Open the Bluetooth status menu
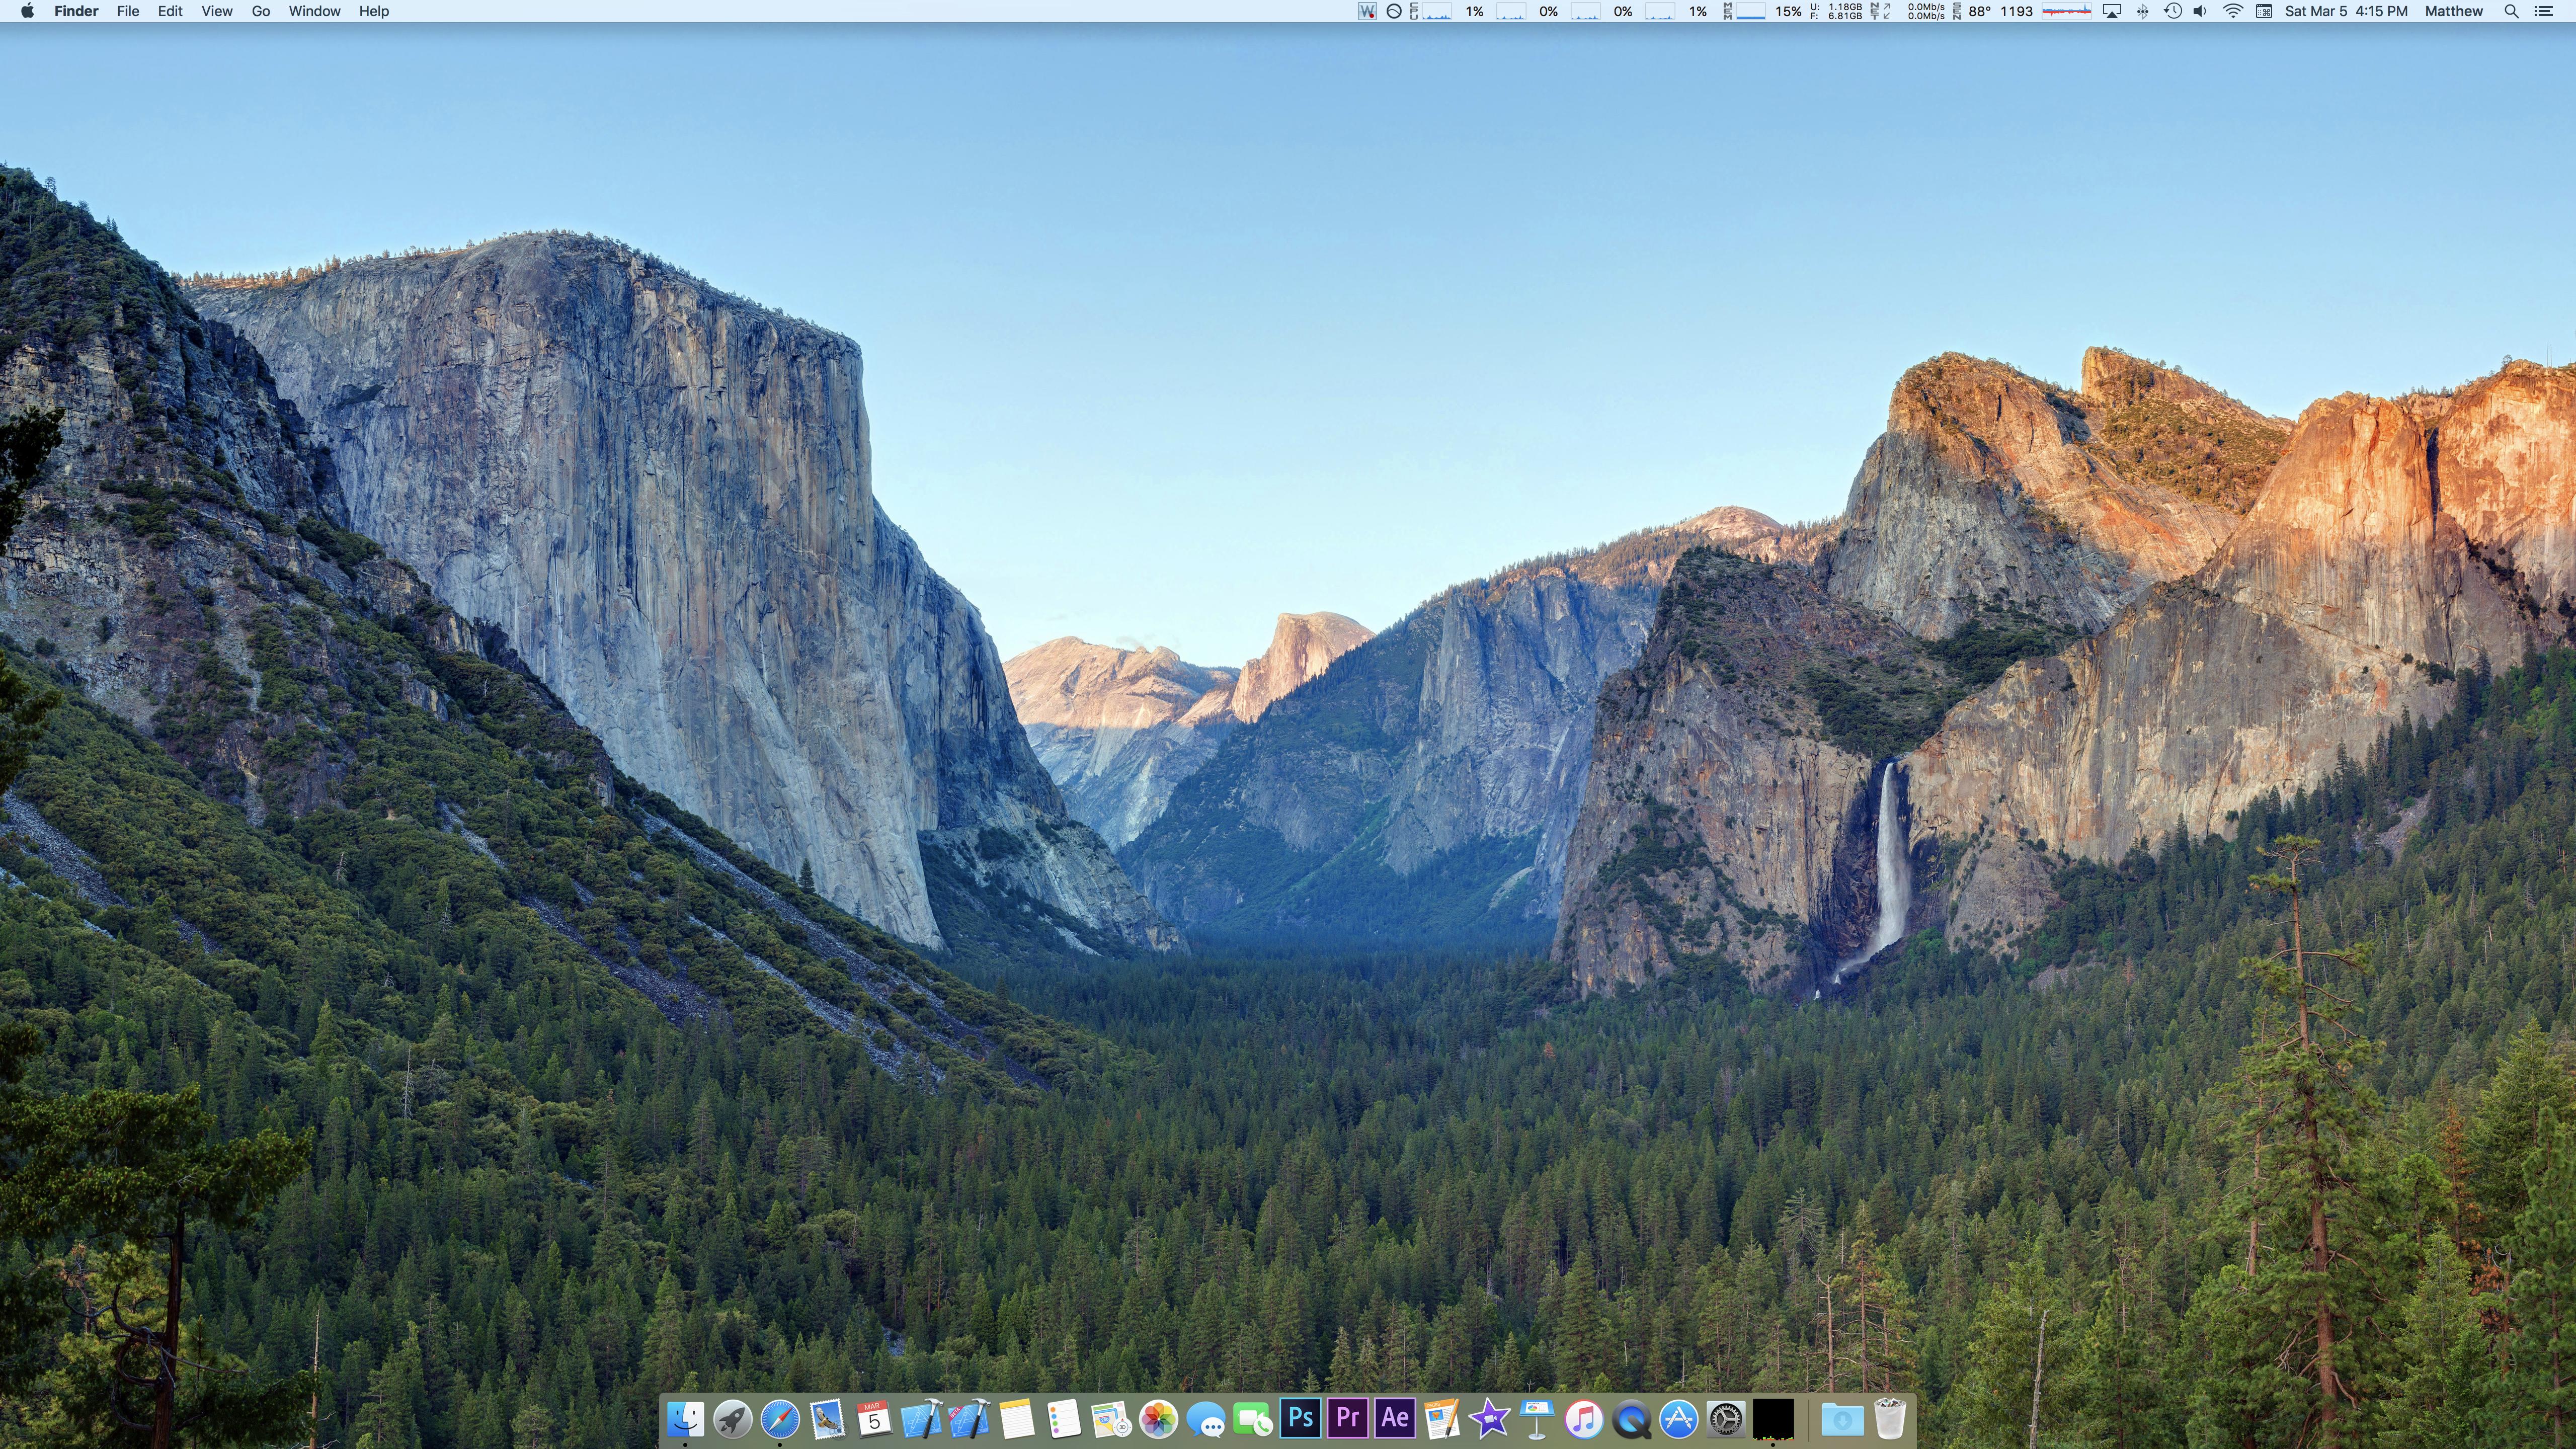 [2142, 11]
